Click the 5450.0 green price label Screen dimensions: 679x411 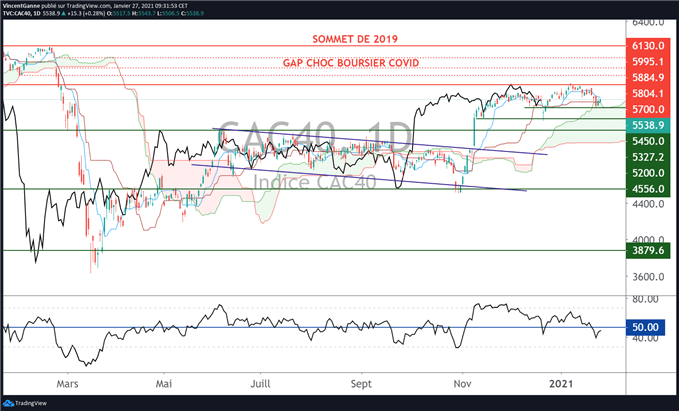(648, 141)
